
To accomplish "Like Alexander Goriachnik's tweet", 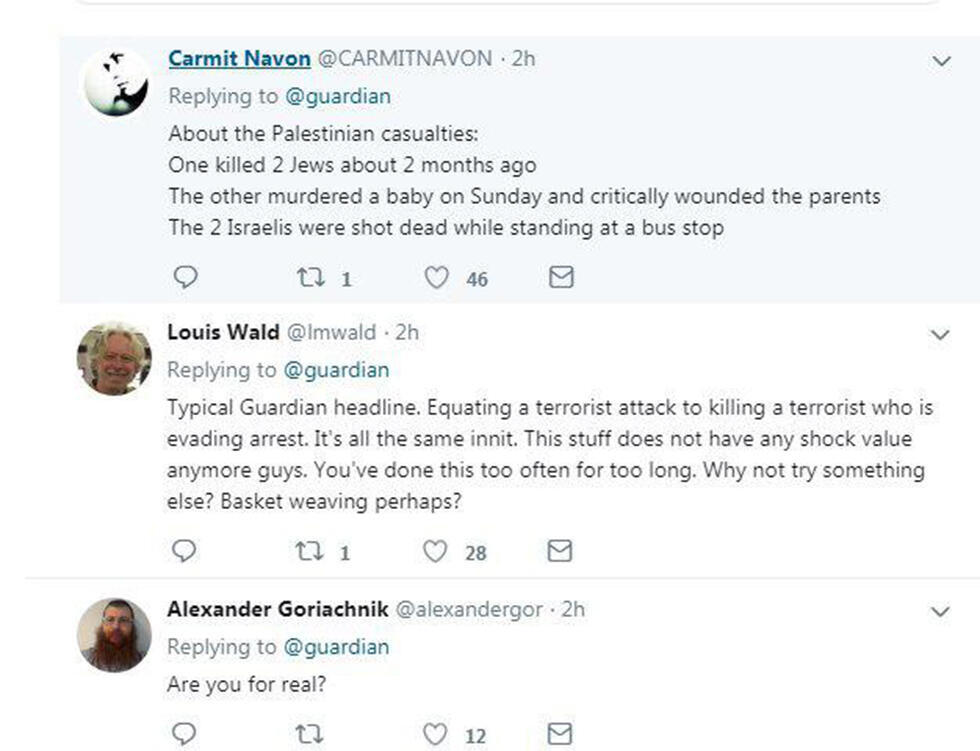I will (436, 734).
